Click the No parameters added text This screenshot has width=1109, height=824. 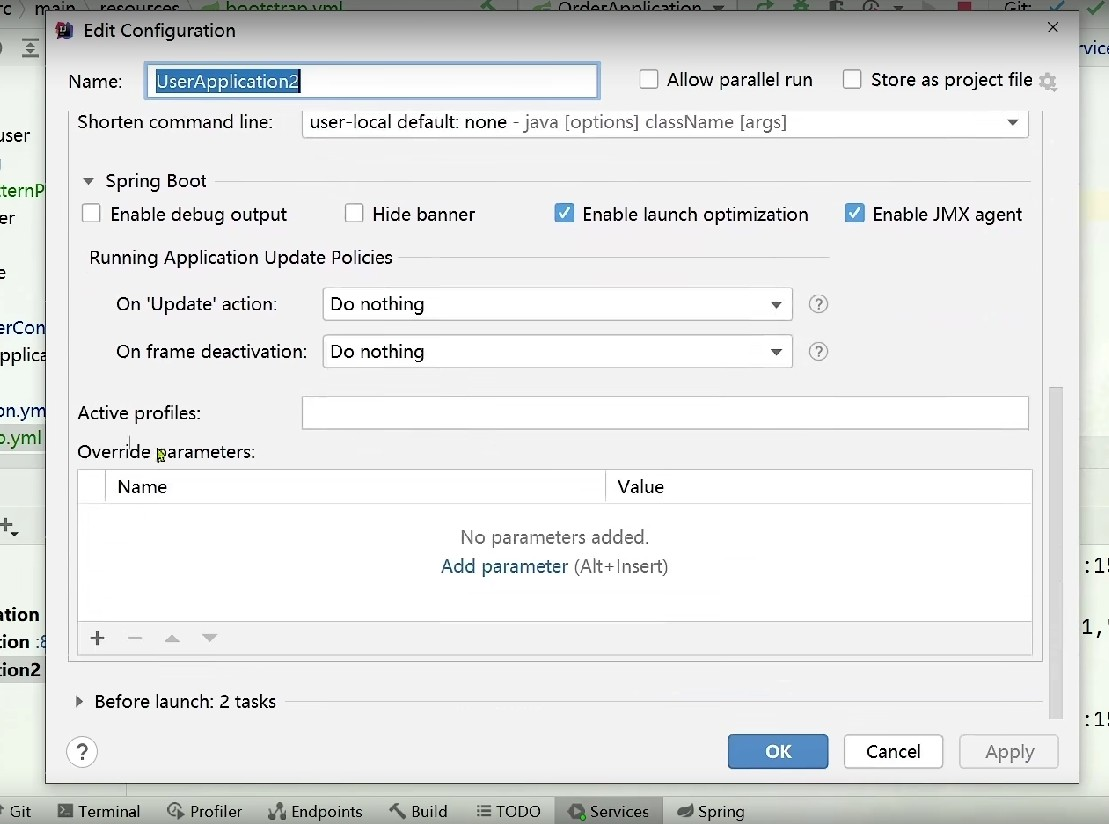[554, 538]
